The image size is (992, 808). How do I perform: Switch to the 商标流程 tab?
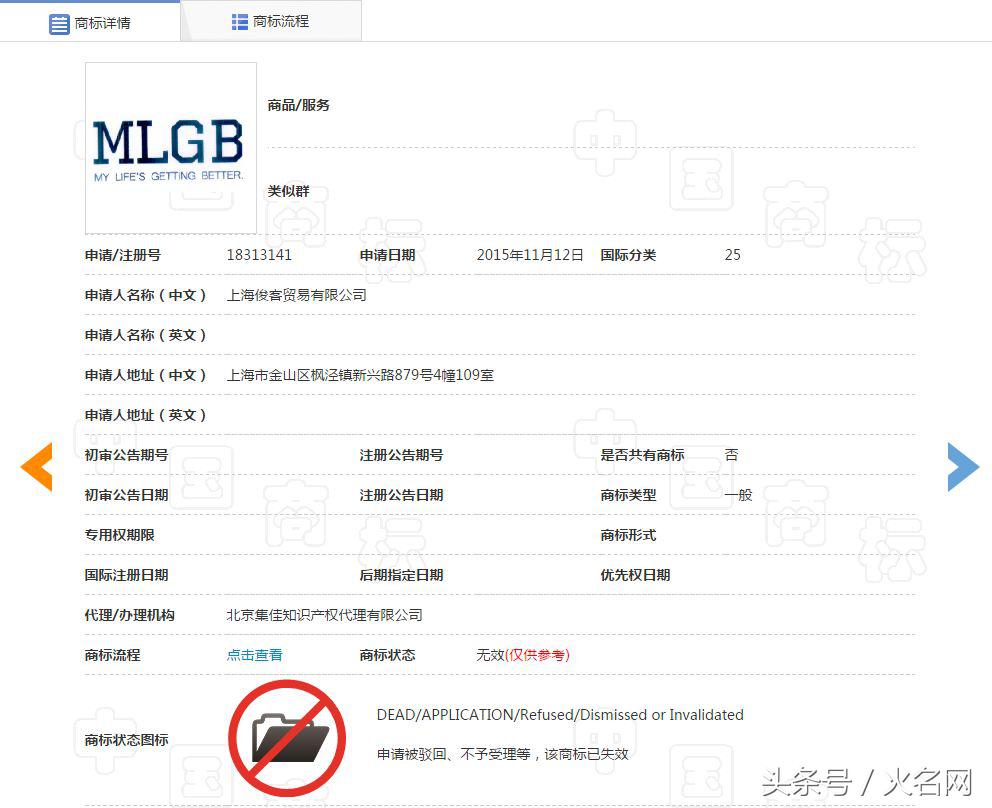pos(280,19)
